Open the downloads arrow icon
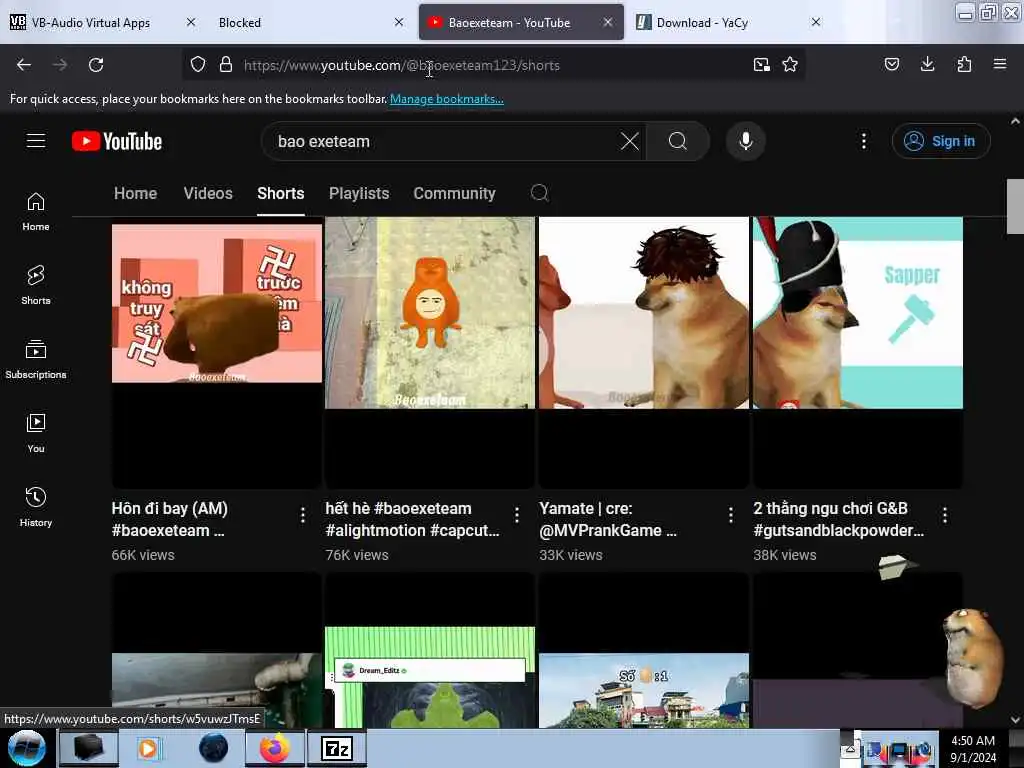 coord(927,64)
